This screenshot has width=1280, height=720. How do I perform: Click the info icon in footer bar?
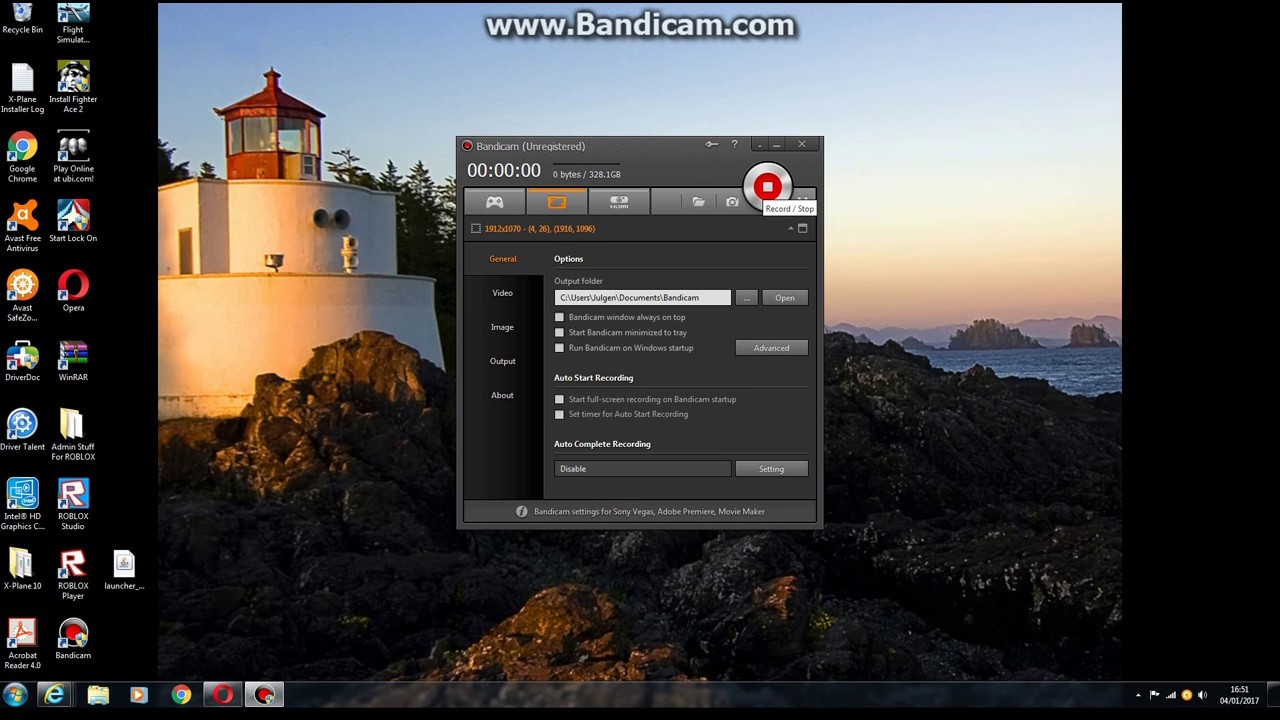click(x=521, y=511)
